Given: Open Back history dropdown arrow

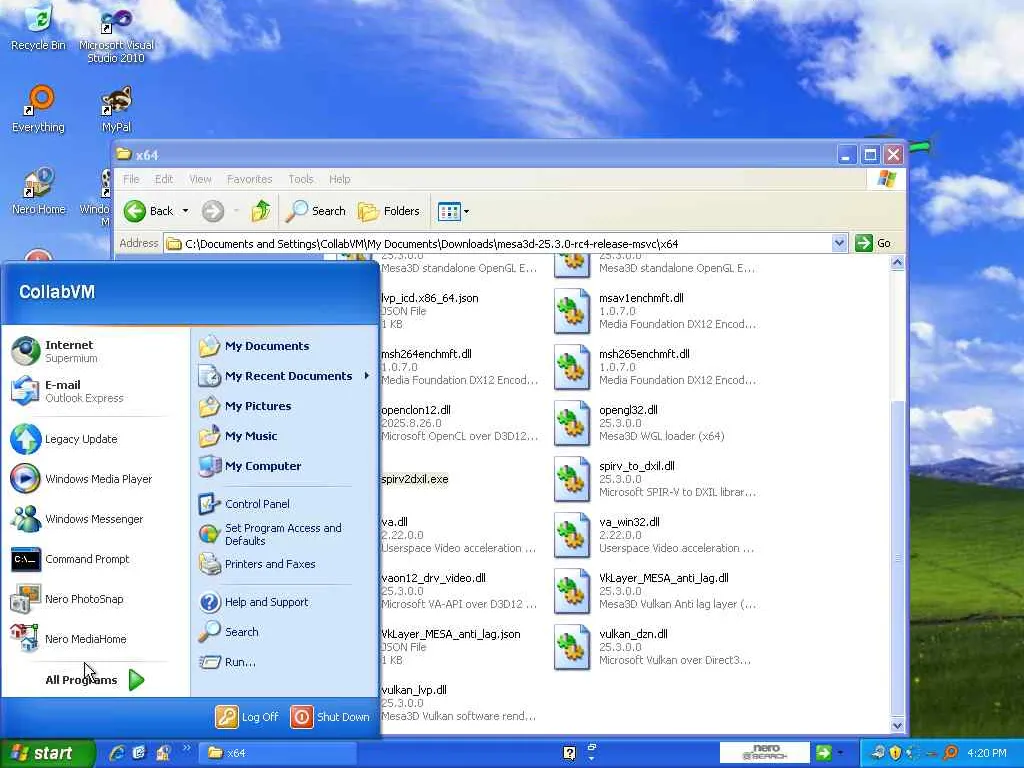Looking at the screenshot, I should 185,211.
